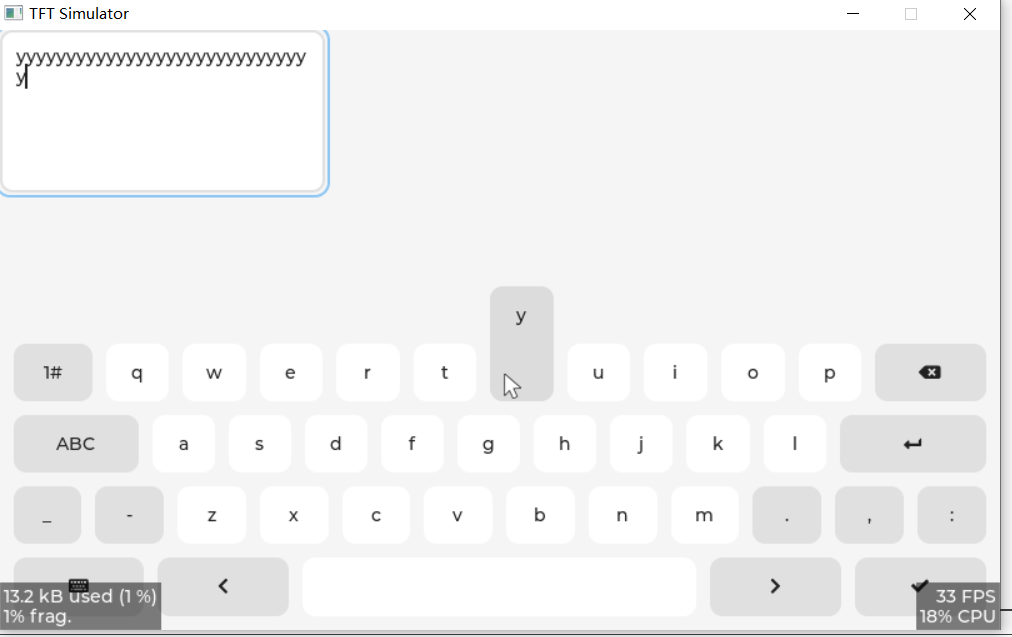Tap the letter g key
1012x637 pixels.
(x=488, y=443)
